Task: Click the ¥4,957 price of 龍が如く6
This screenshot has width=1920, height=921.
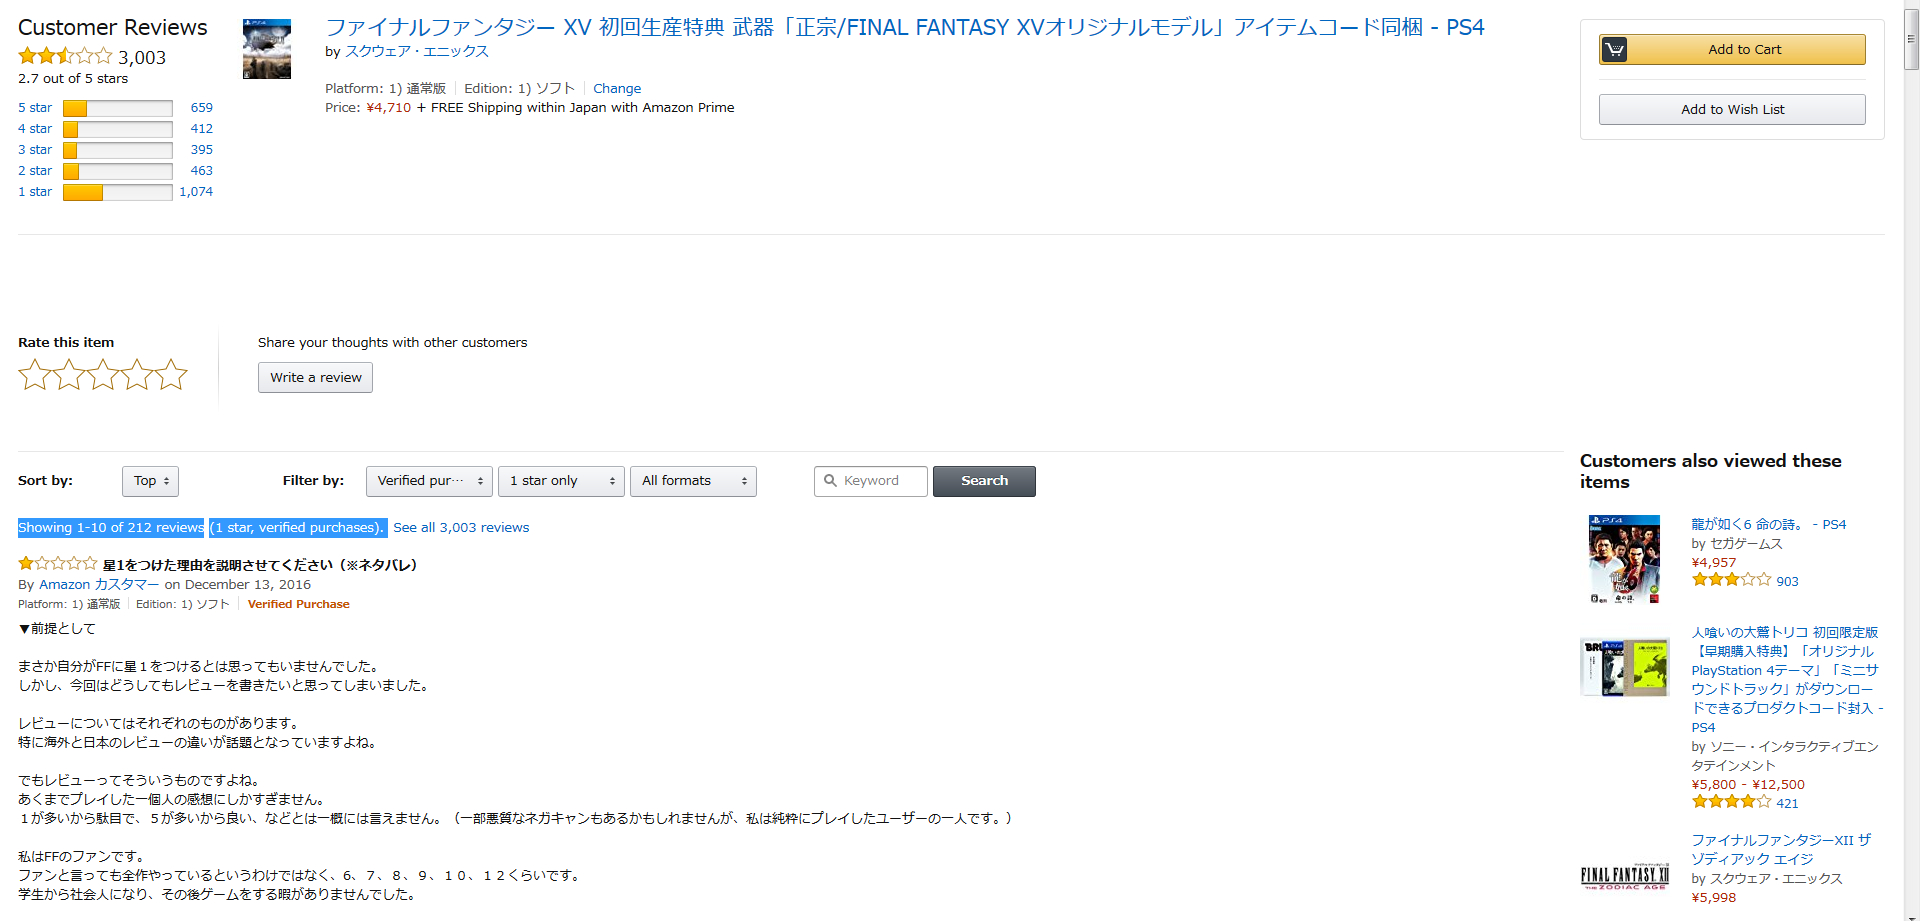Action: point(1714,562)
